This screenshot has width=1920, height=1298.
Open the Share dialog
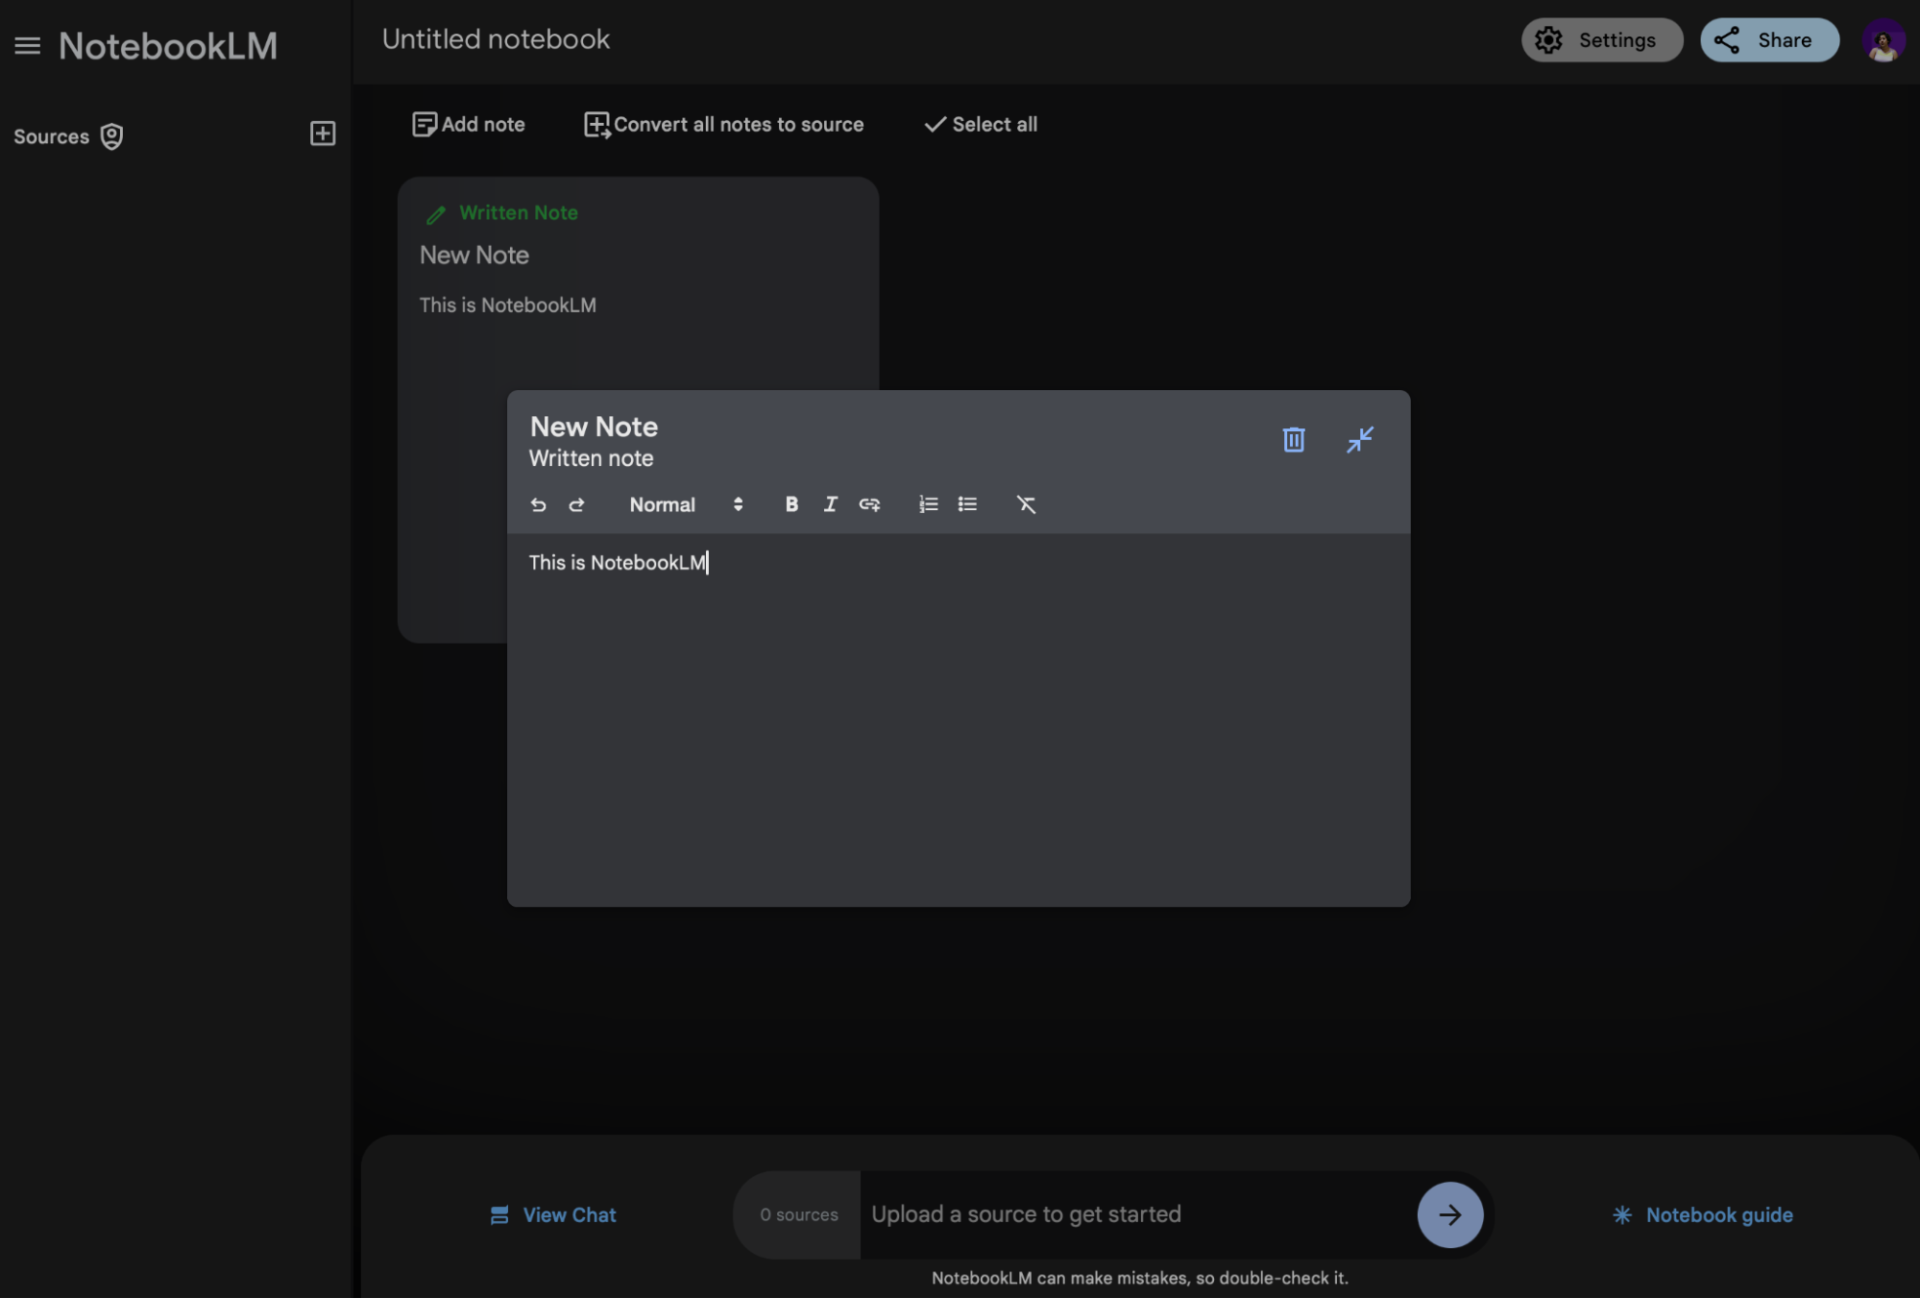(1768, 40)
